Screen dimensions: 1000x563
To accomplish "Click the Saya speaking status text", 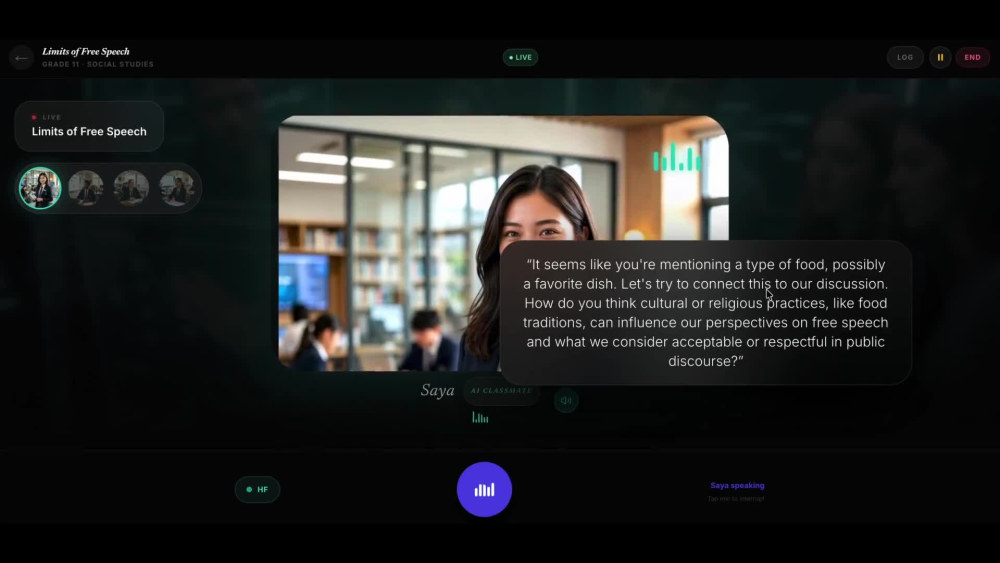I will 737,485.
